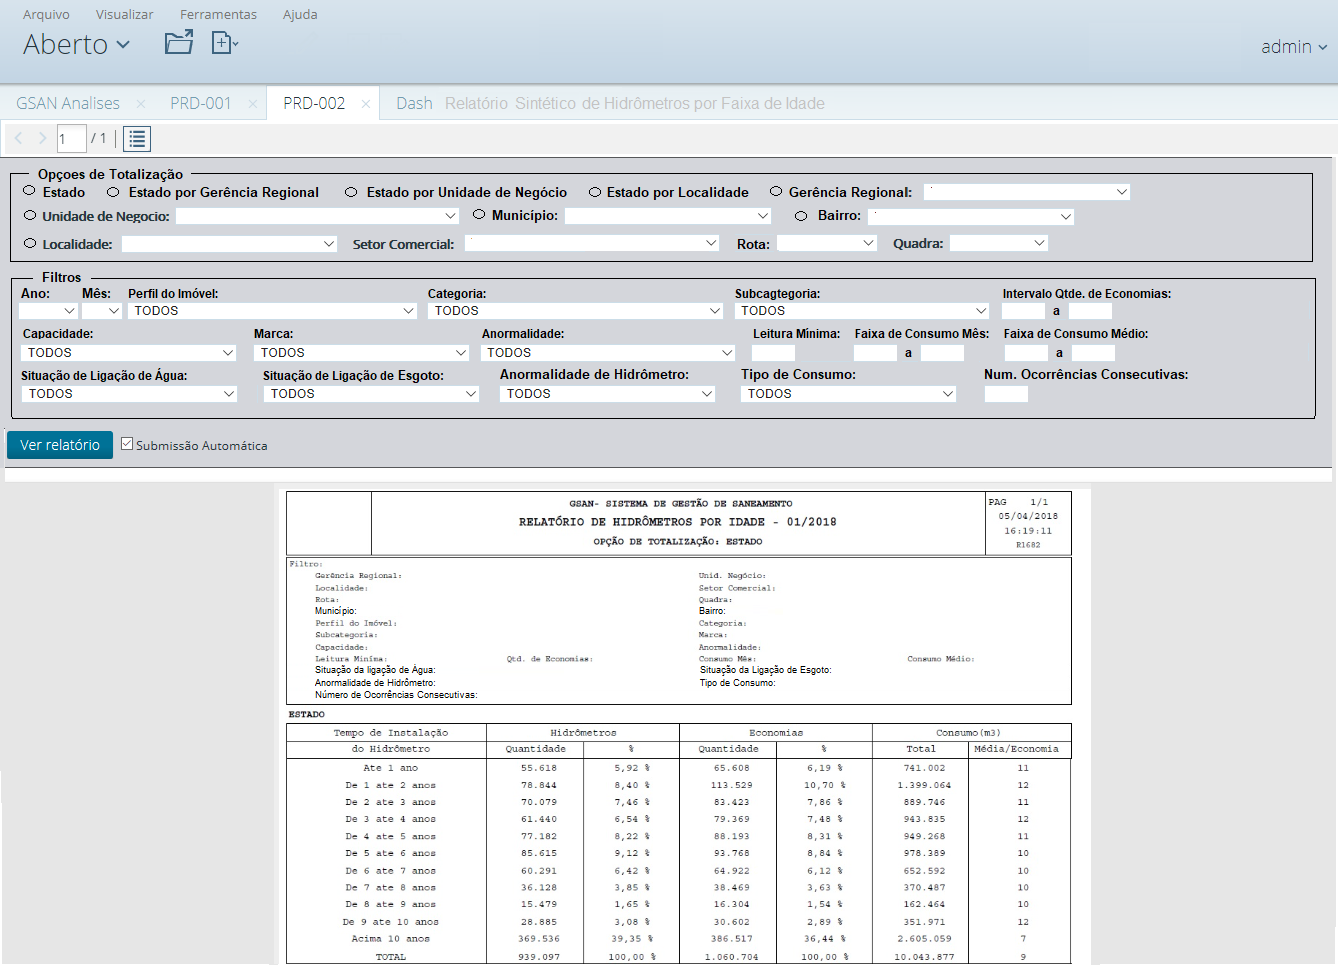Select the Estado radio option
The image size is (1340, 971).
(x=30, y=192)
